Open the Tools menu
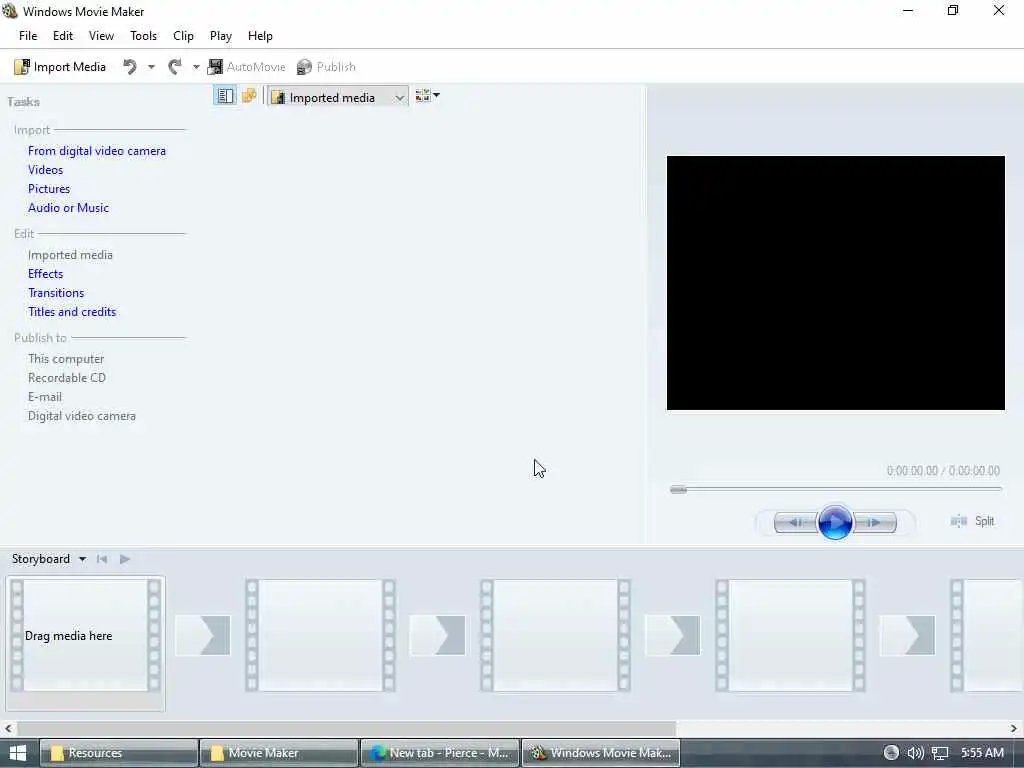1024x768 pixels. [x=143, y=36]
